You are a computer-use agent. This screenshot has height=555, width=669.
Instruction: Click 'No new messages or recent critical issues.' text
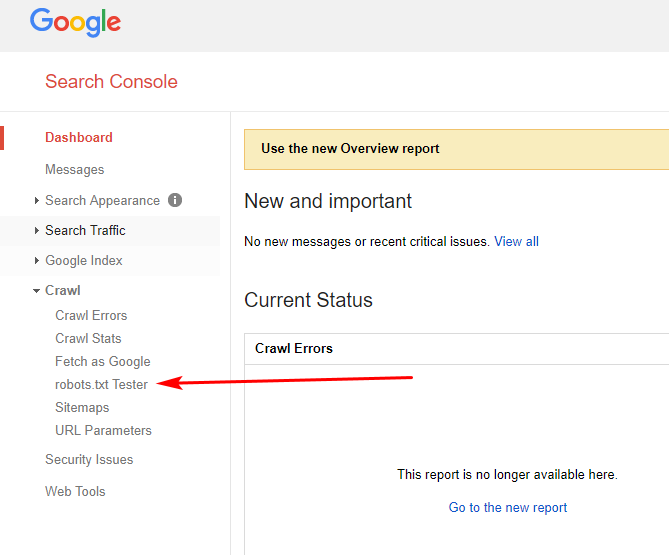pyautogui.click(x=367, y=241)
